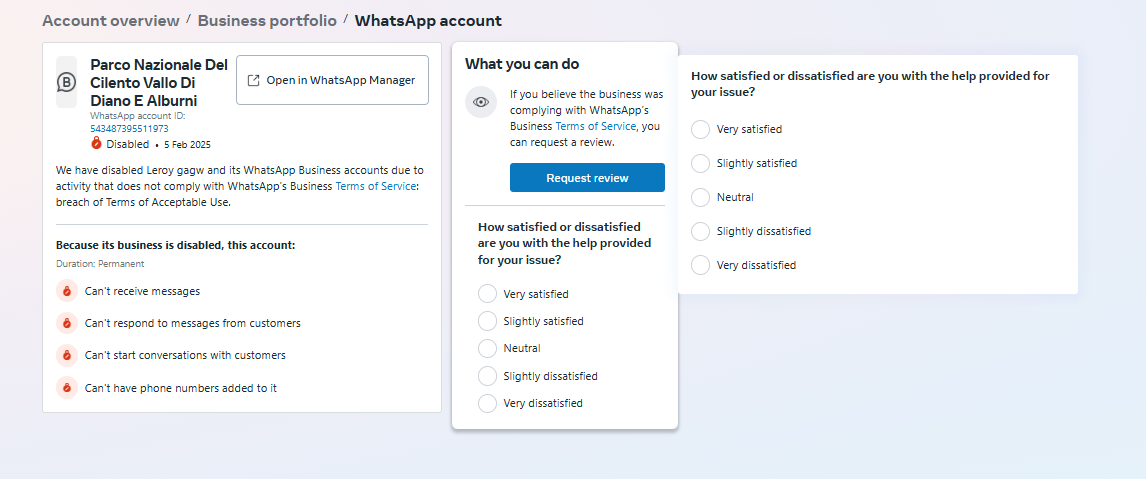This screenshot has width=1146, height=479.
Task: Click icon beside Can't respond to messages
Action: pyautogui.click(x=67, y=323)
